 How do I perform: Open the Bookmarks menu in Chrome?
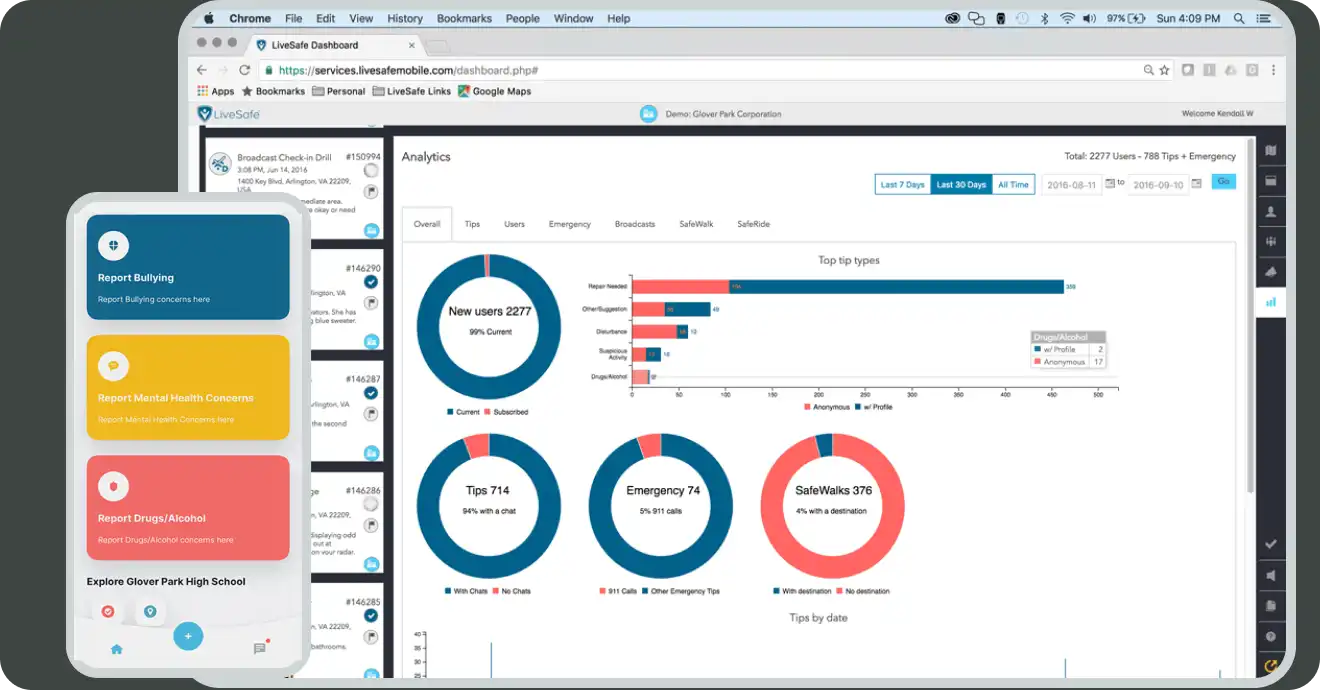tap(464, 18)
